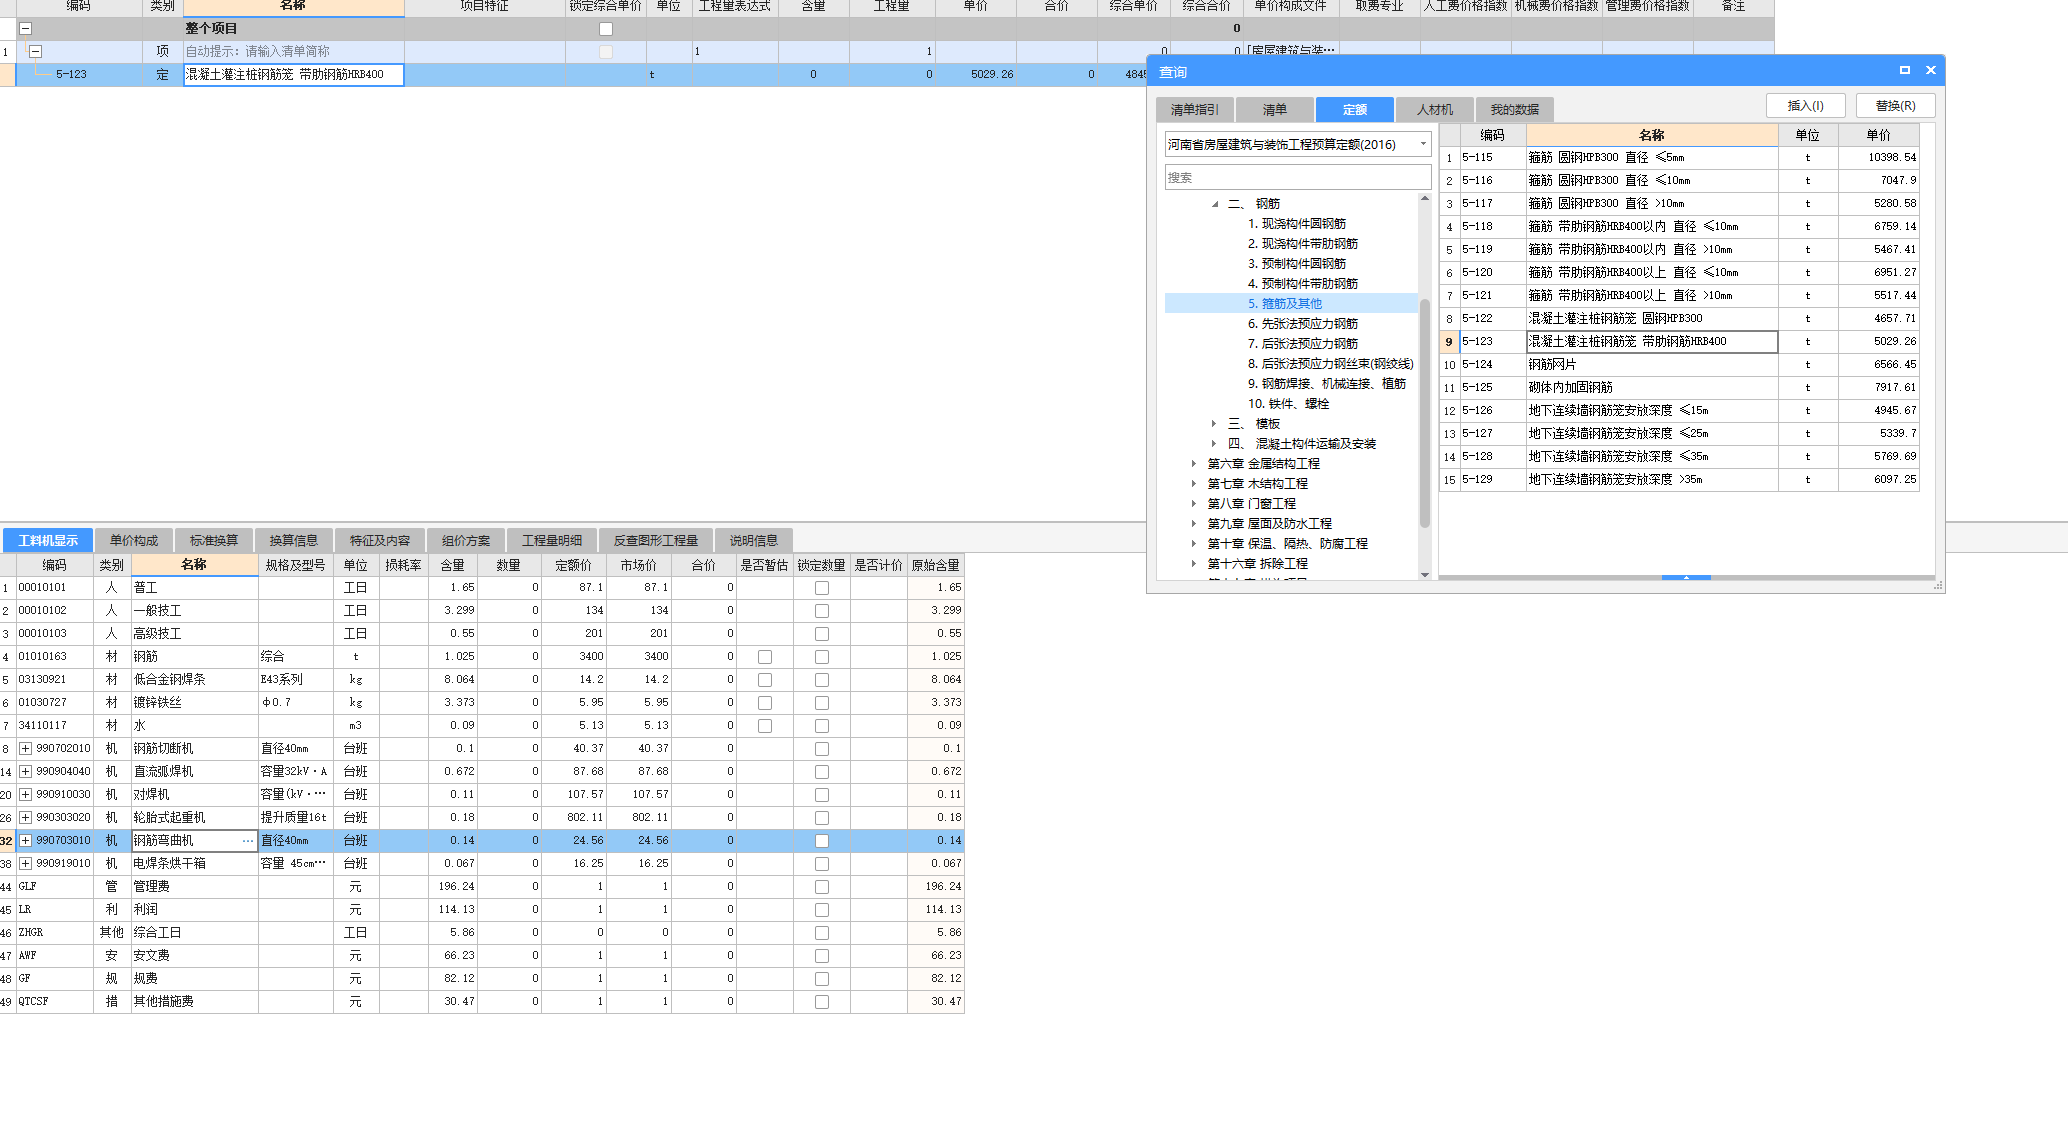The width and height of the screenshot is (2068, 1139).
Task: Expand 三、模板 tree node
Action: pyautogui.click(x=1214, y=424)
